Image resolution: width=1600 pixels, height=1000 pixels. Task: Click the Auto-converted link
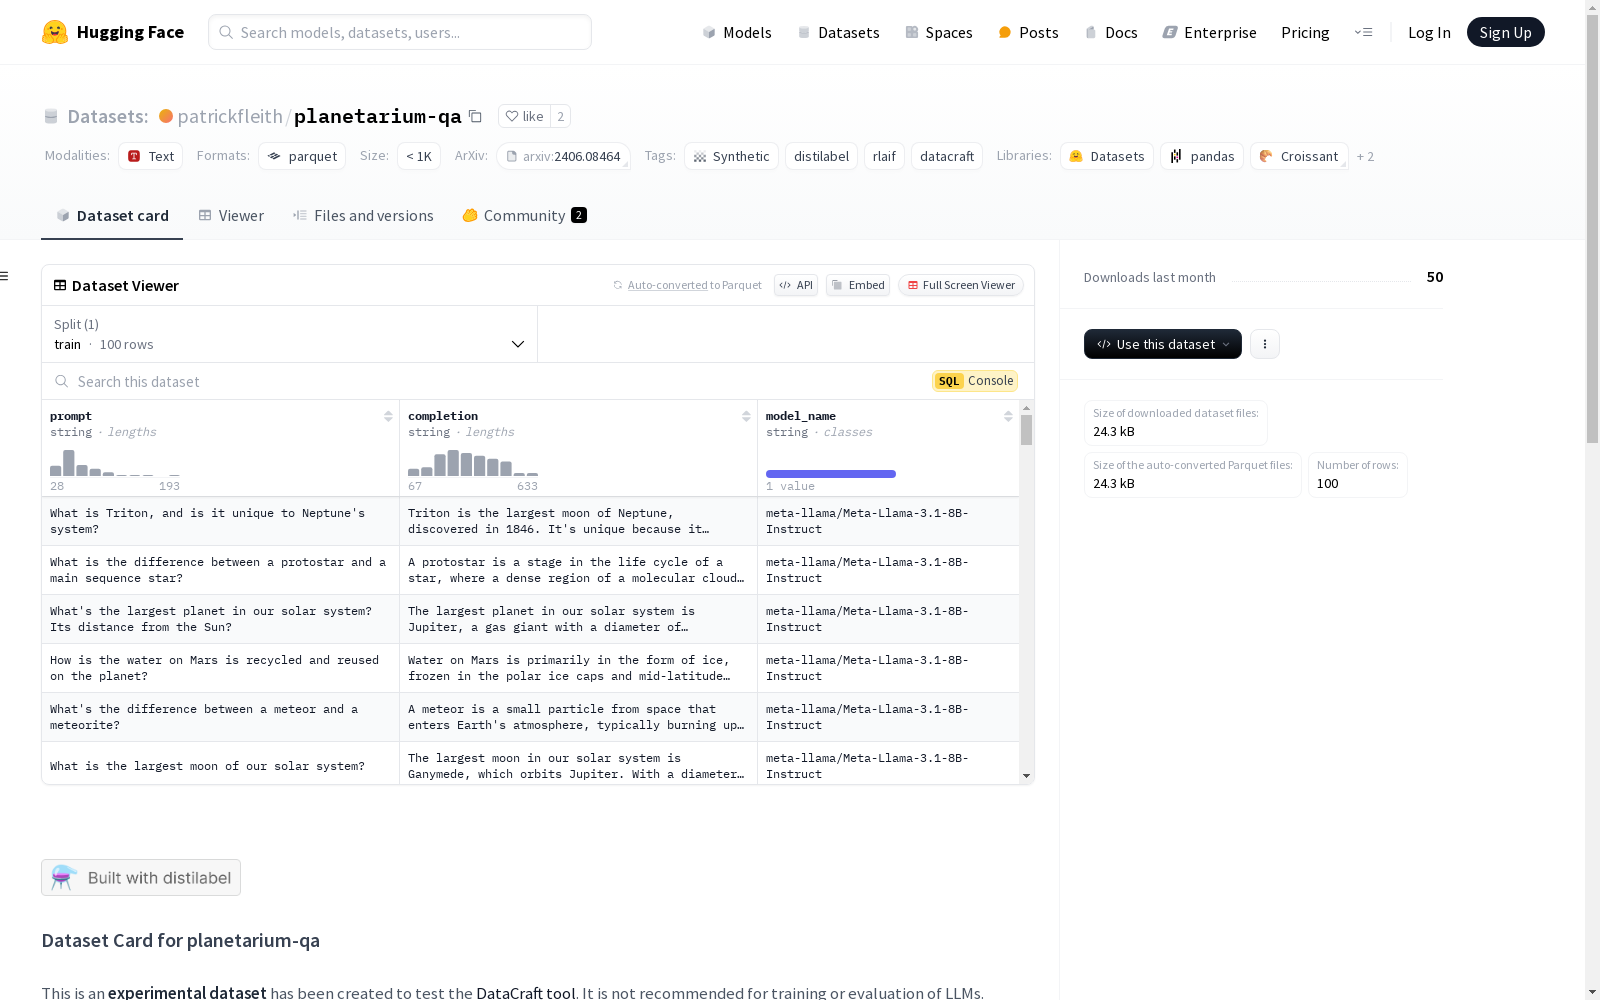coord(667,285)
